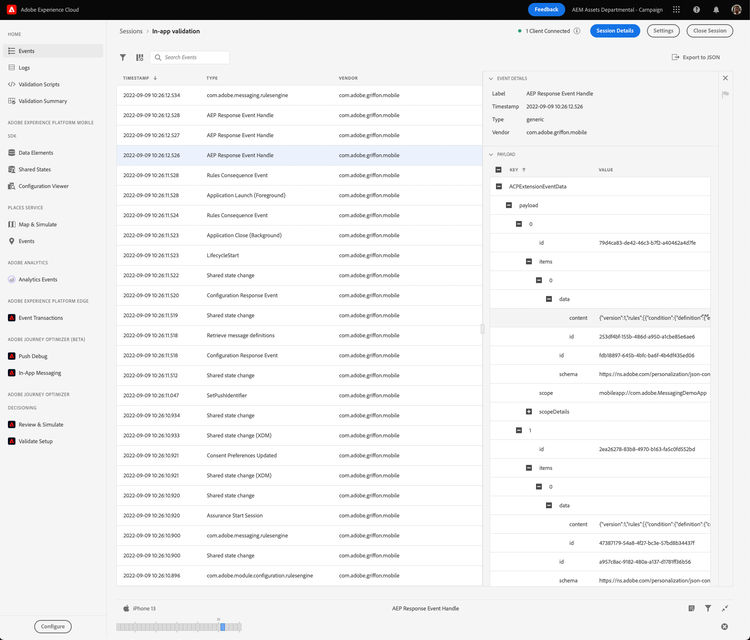Open the timeline filter funnel icon
Screen dimensions: 750x640
[x=708, y=608]
